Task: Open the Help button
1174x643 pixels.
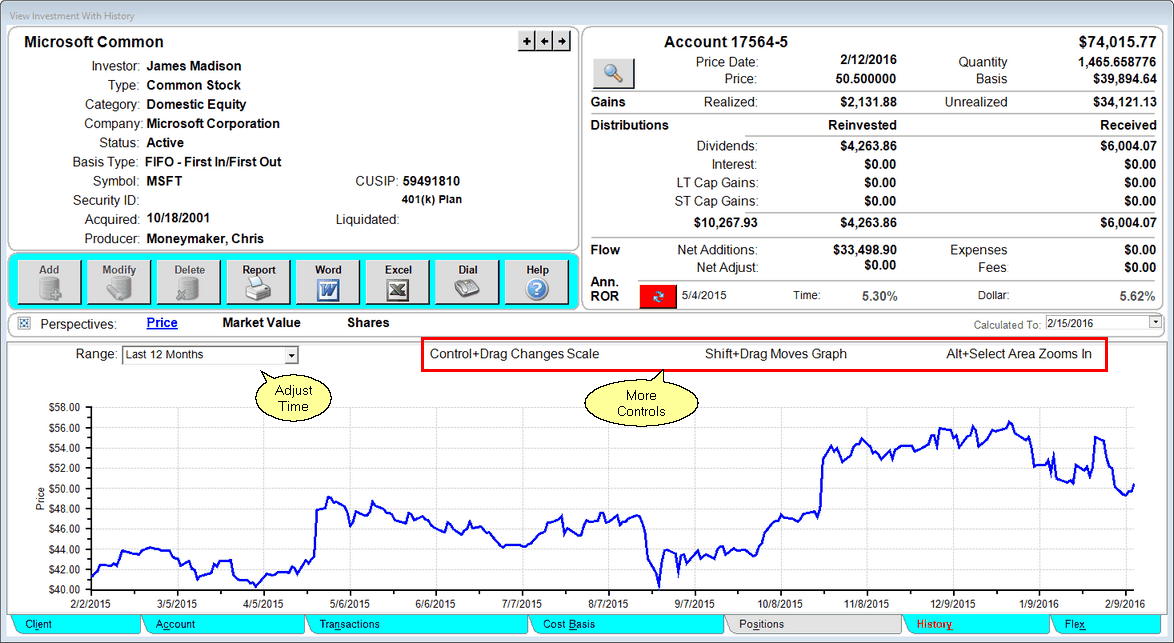Action: click(537, 281)
